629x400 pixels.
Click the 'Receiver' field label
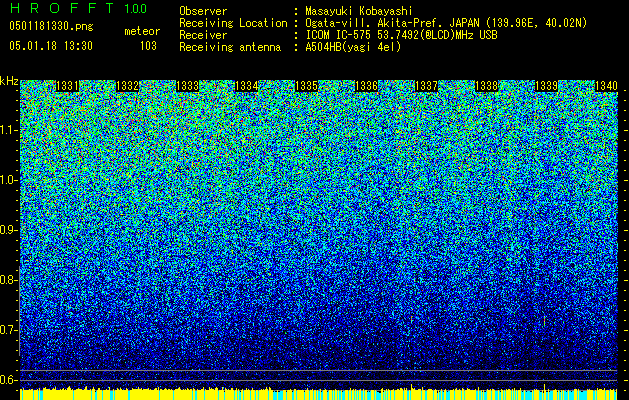click(203, 35)
